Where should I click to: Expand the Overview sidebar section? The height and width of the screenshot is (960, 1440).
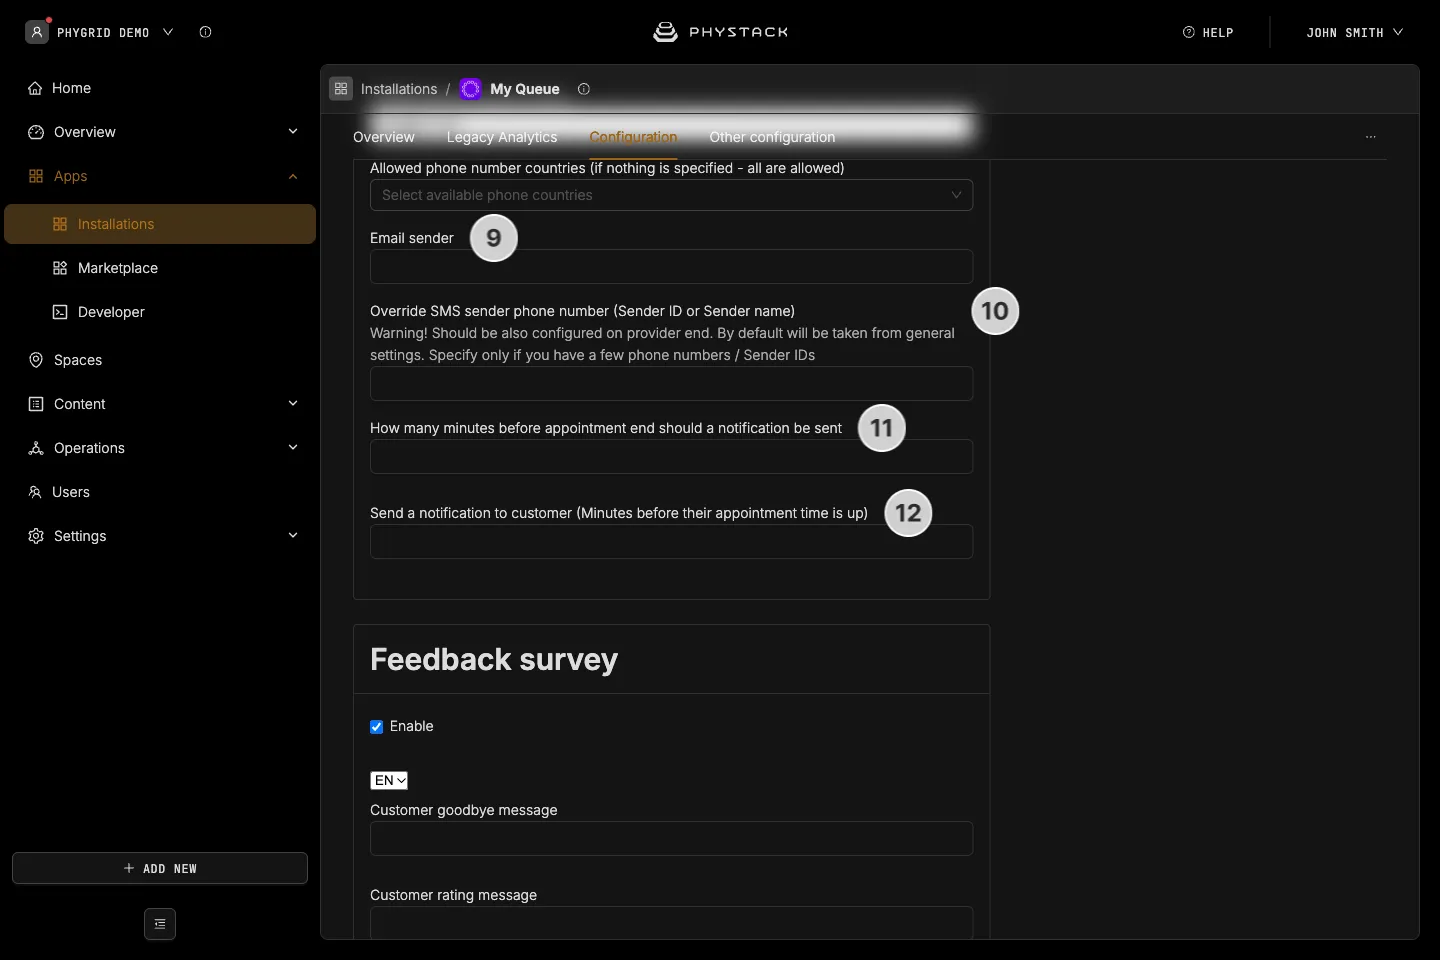(x=293, y=132)
